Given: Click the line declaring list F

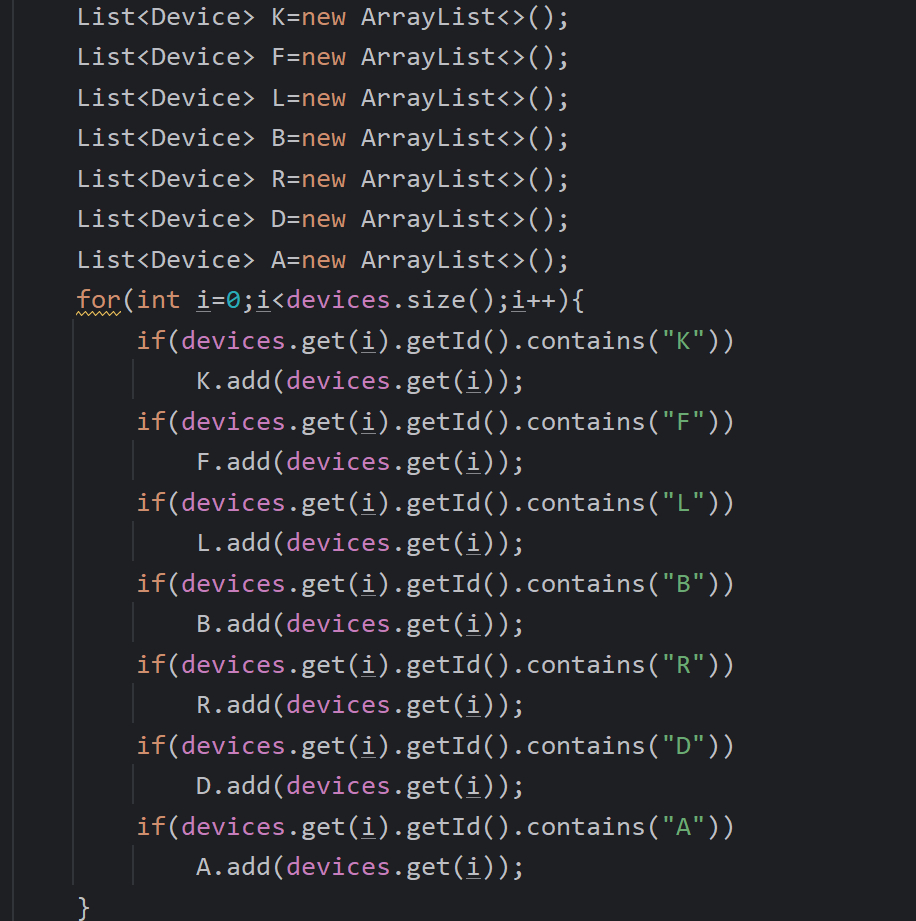Looking at the screenshot, I should pyautogui.click(x=323, y=58).
